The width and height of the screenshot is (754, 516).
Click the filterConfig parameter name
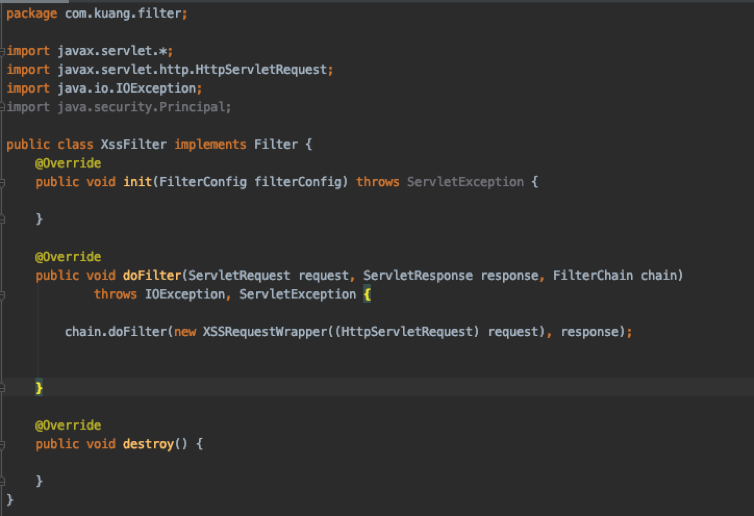[298, 182]
